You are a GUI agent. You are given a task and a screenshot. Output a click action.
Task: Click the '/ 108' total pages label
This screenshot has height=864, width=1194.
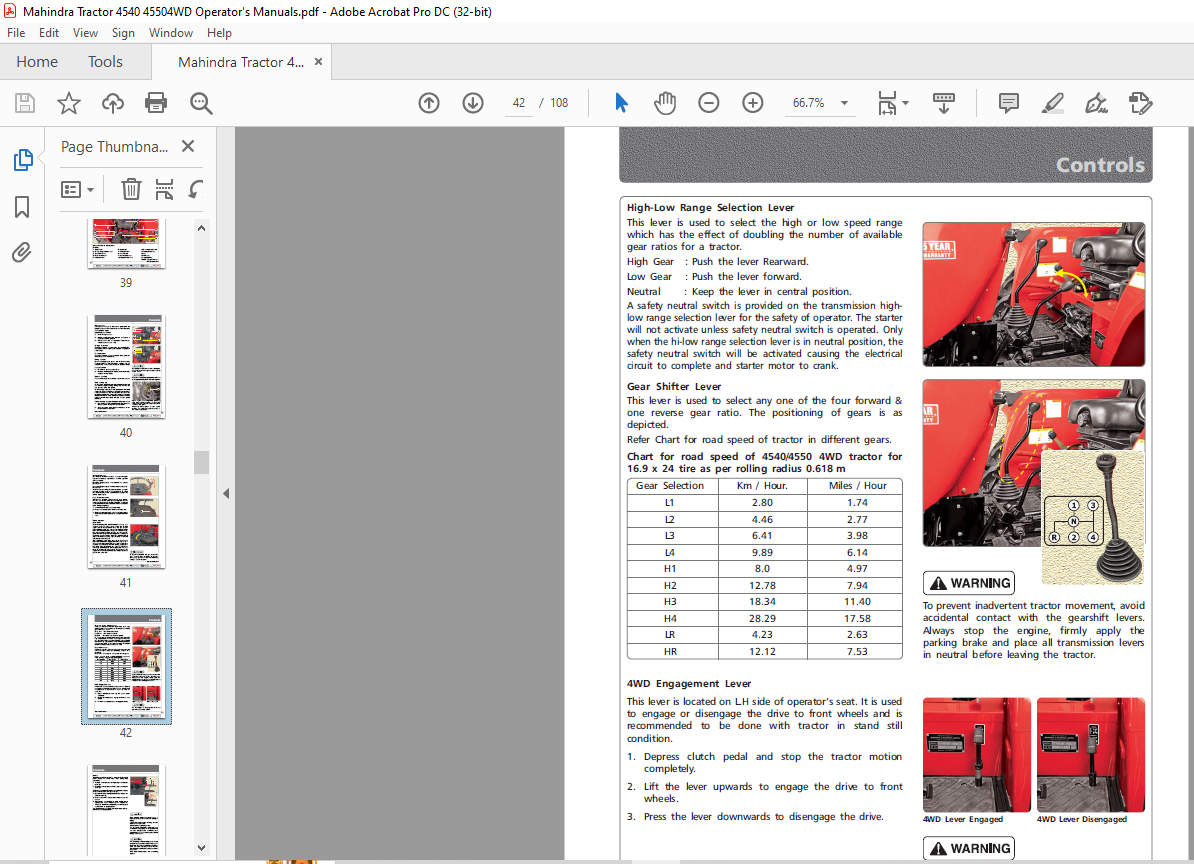pyautogui.click(x=554, y=103)
